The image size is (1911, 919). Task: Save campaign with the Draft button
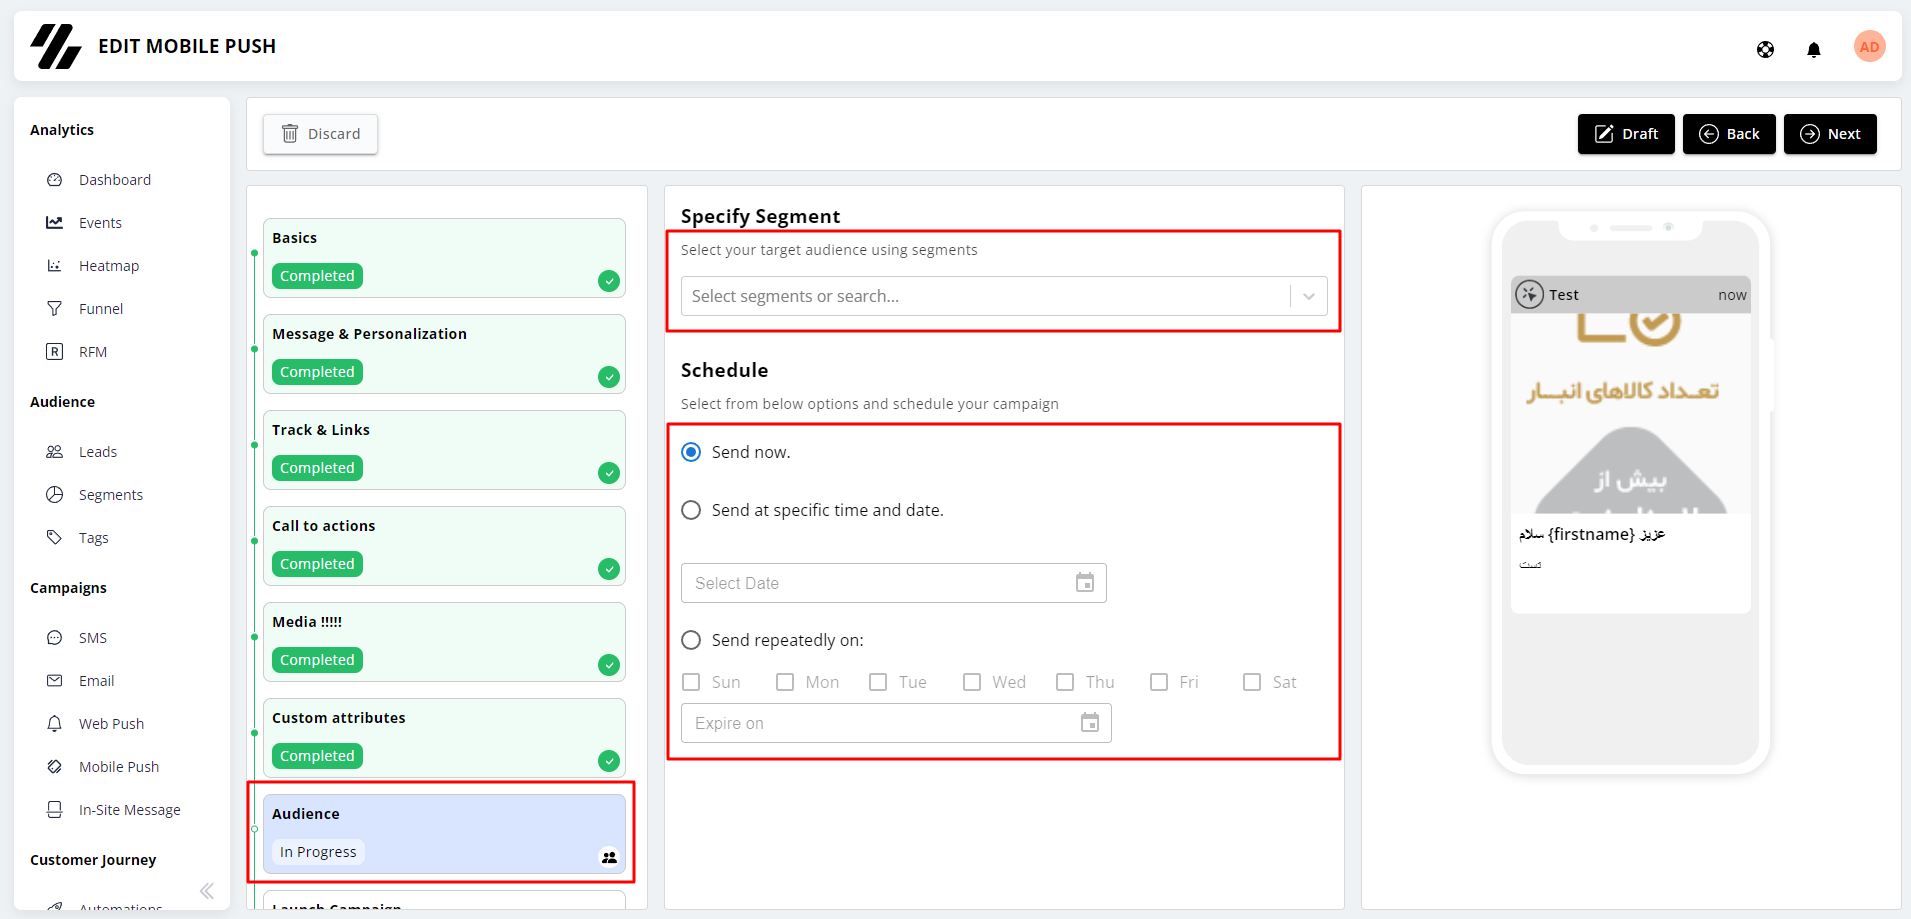coord(1626,134)
